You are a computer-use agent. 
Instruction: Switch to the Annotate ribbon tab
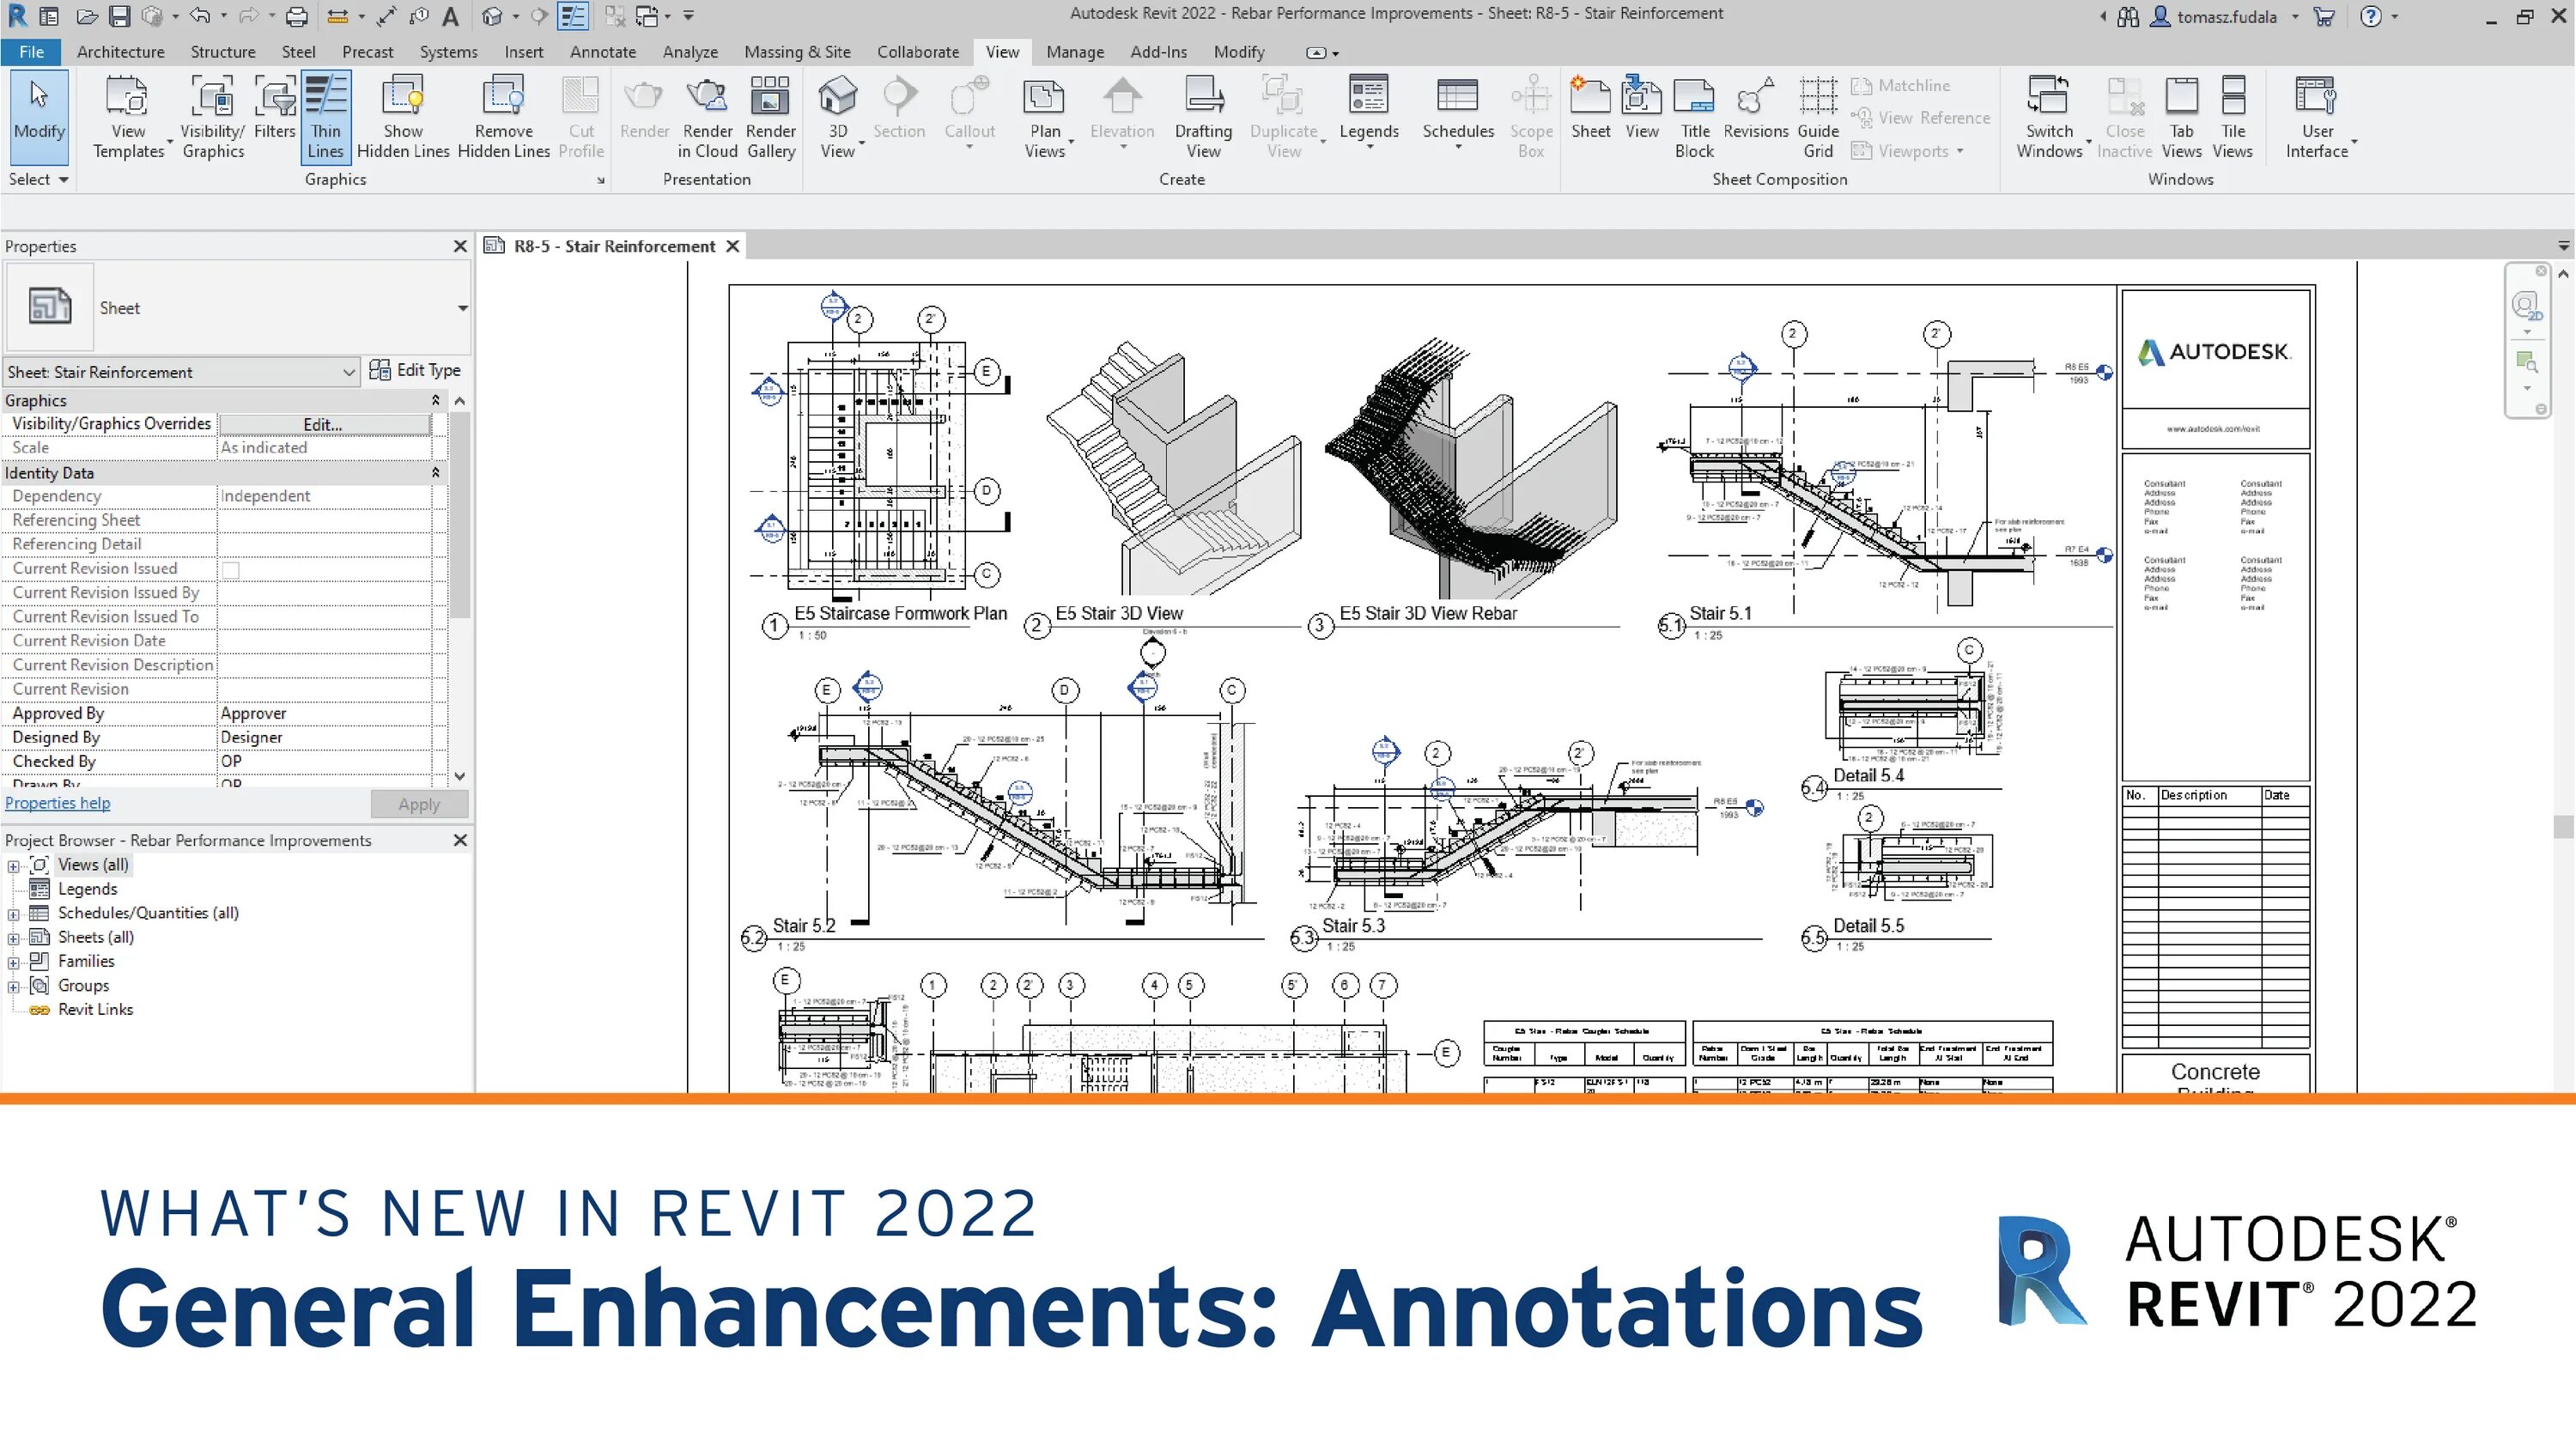point(602,52)
